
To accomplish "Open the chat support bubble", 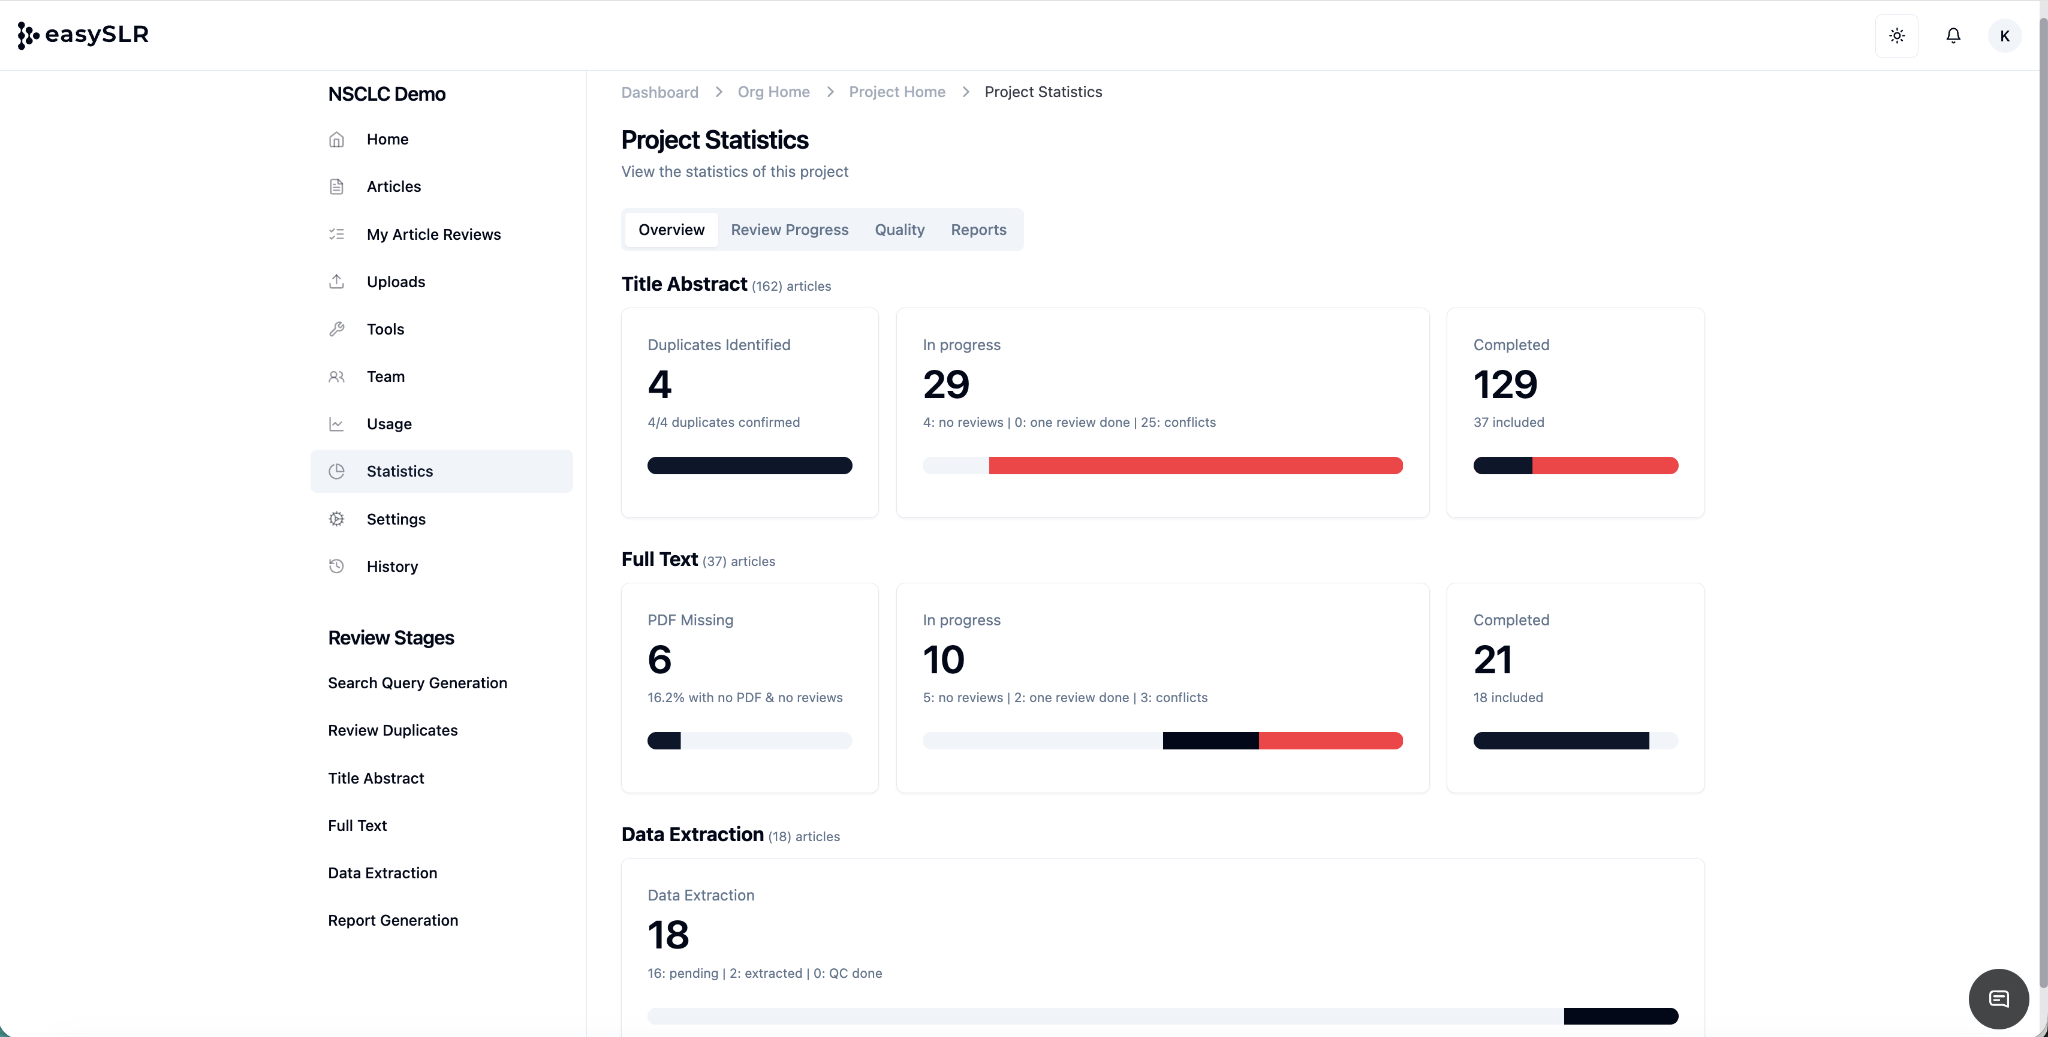I will click(x=1998, y=998).
